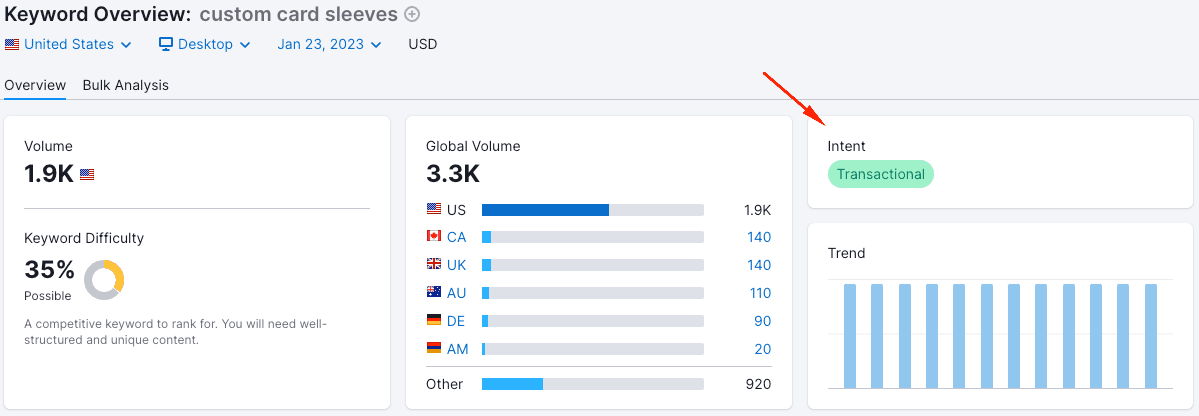Click the AU volume value 110

tap(760, 293)
